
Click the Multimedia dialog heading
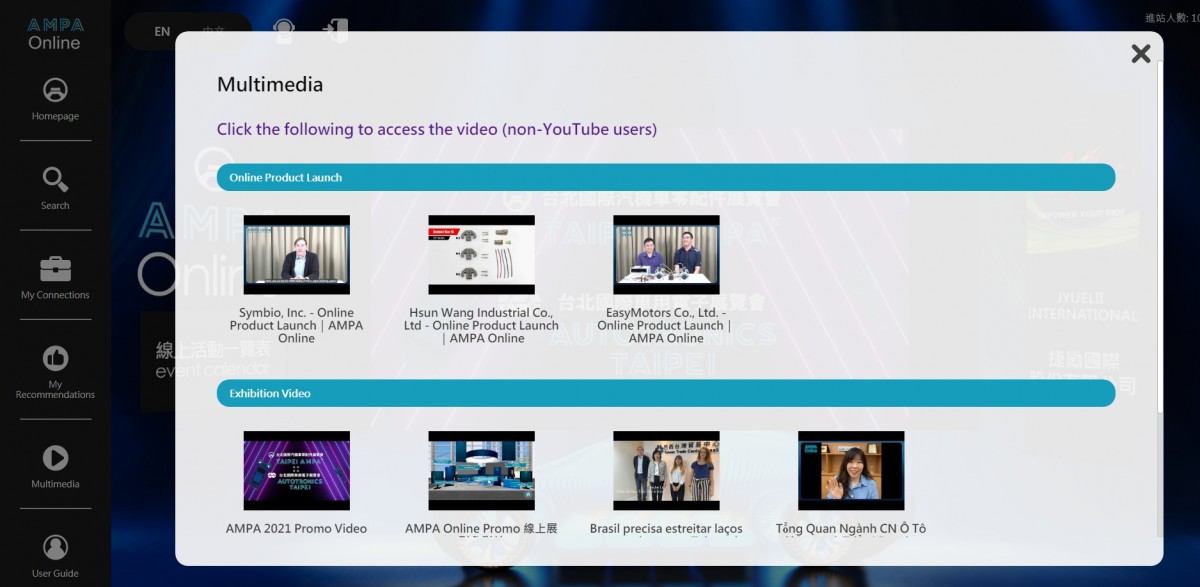coord(270,85)
